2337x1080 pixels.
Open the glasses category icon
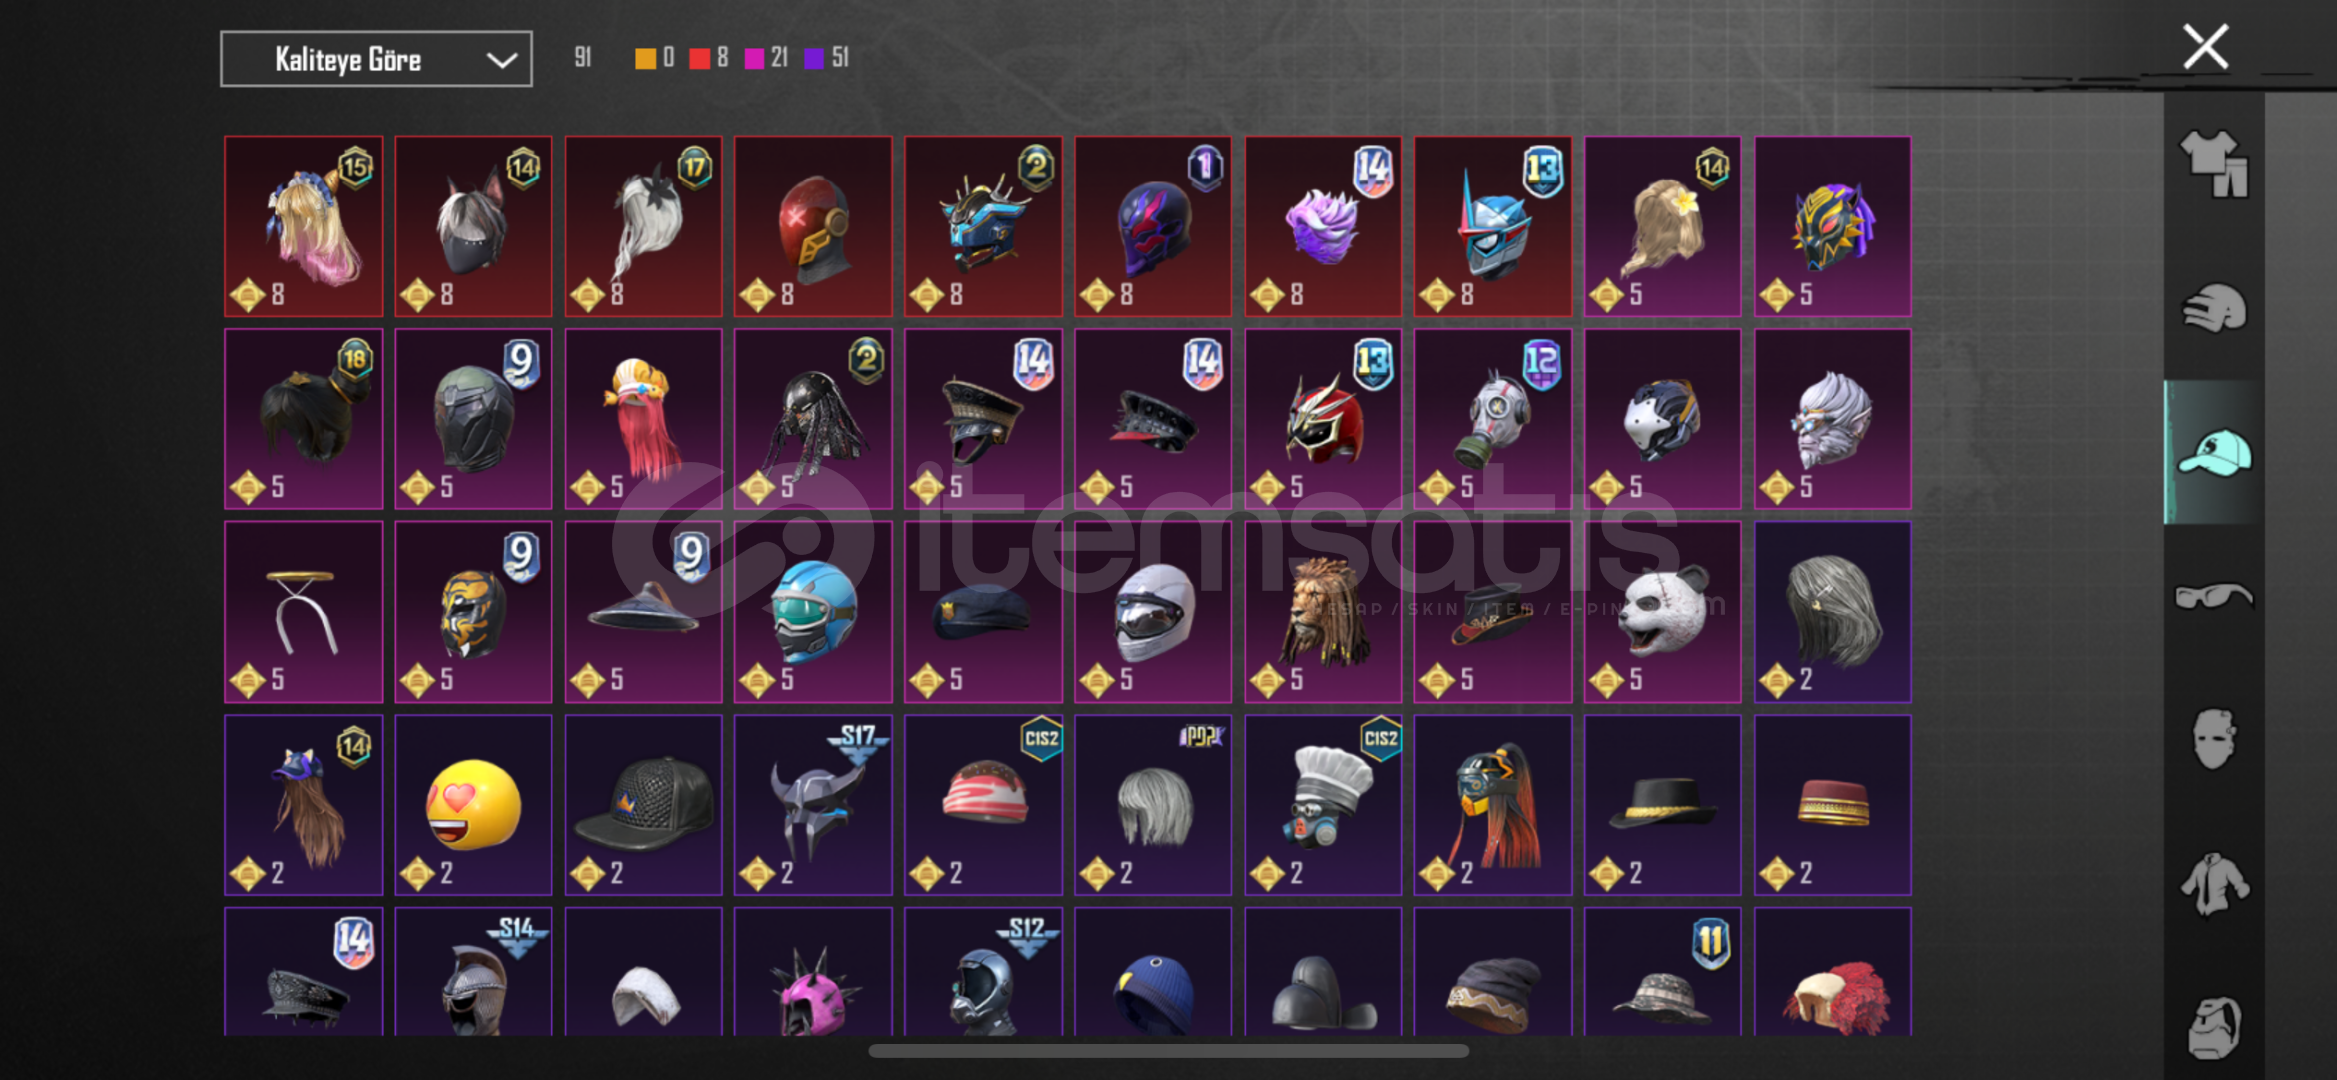point(2214,597)
